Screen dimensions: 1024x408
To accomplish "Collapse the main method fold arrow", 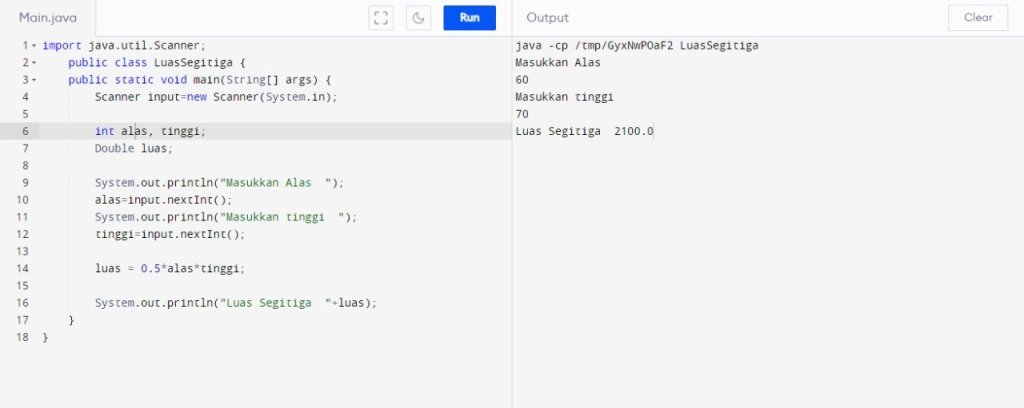I will coord(34,80).
